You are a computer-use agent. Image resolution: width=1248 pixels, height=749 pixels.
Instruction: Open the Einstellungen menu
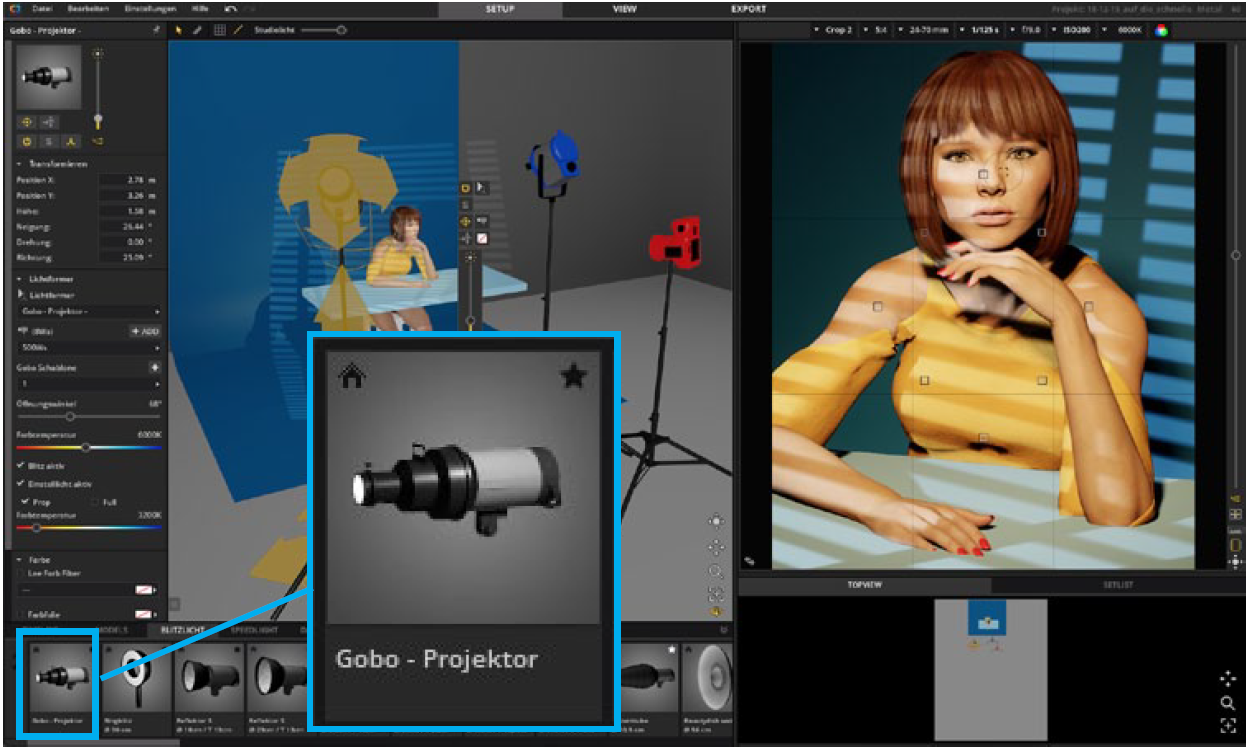149,9
